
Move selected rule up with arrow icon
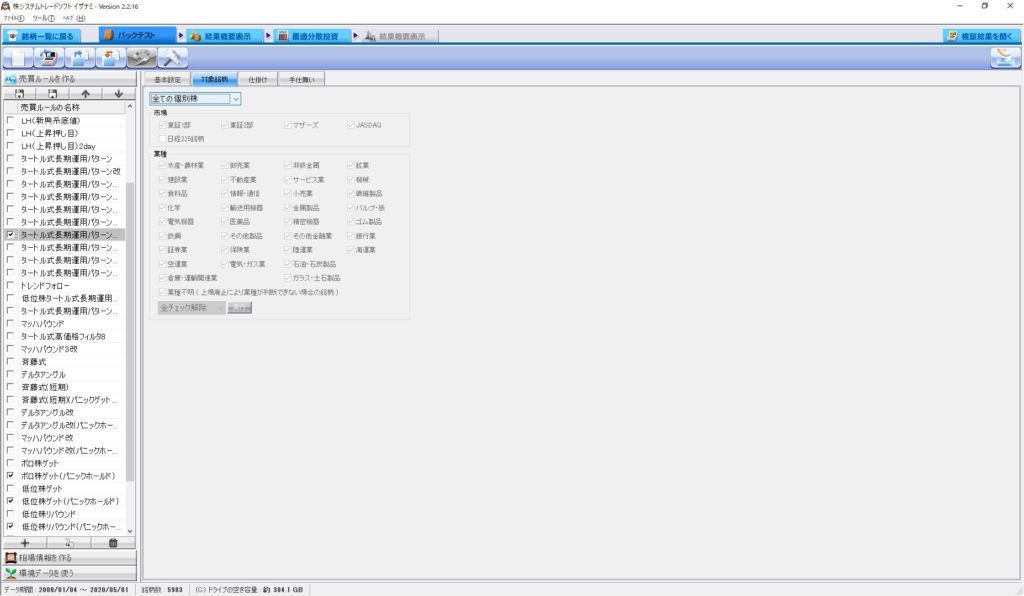pos(85,93)
